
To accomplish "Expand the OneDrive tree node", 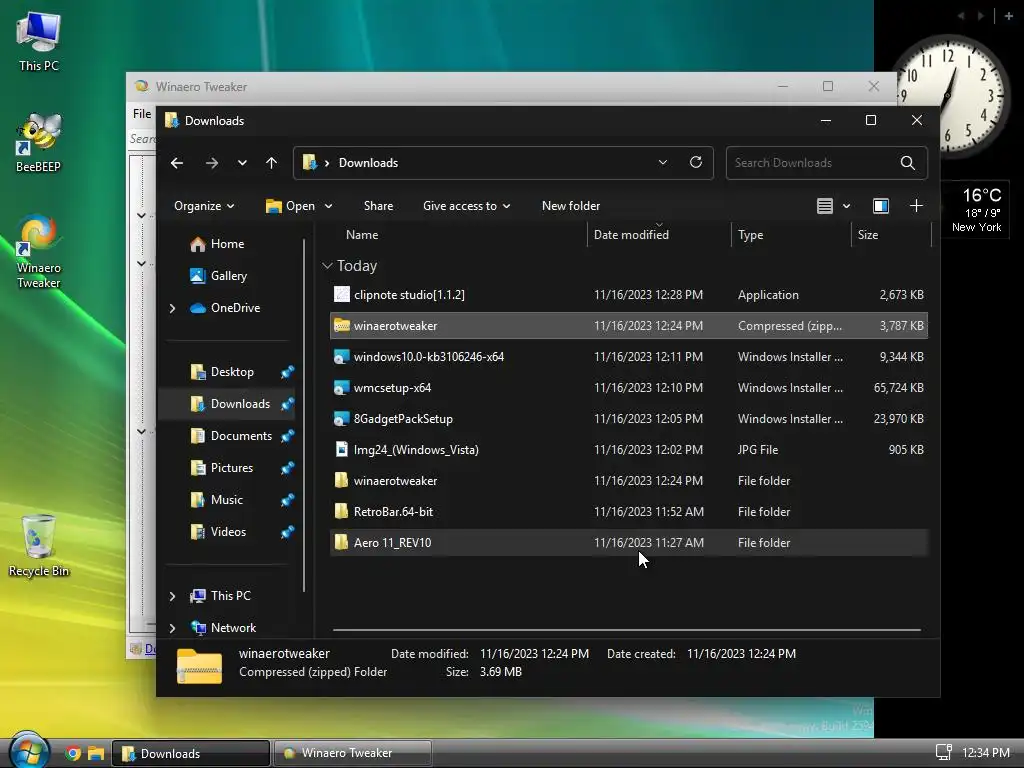I will pyautogui.click(x=172, y=308).
